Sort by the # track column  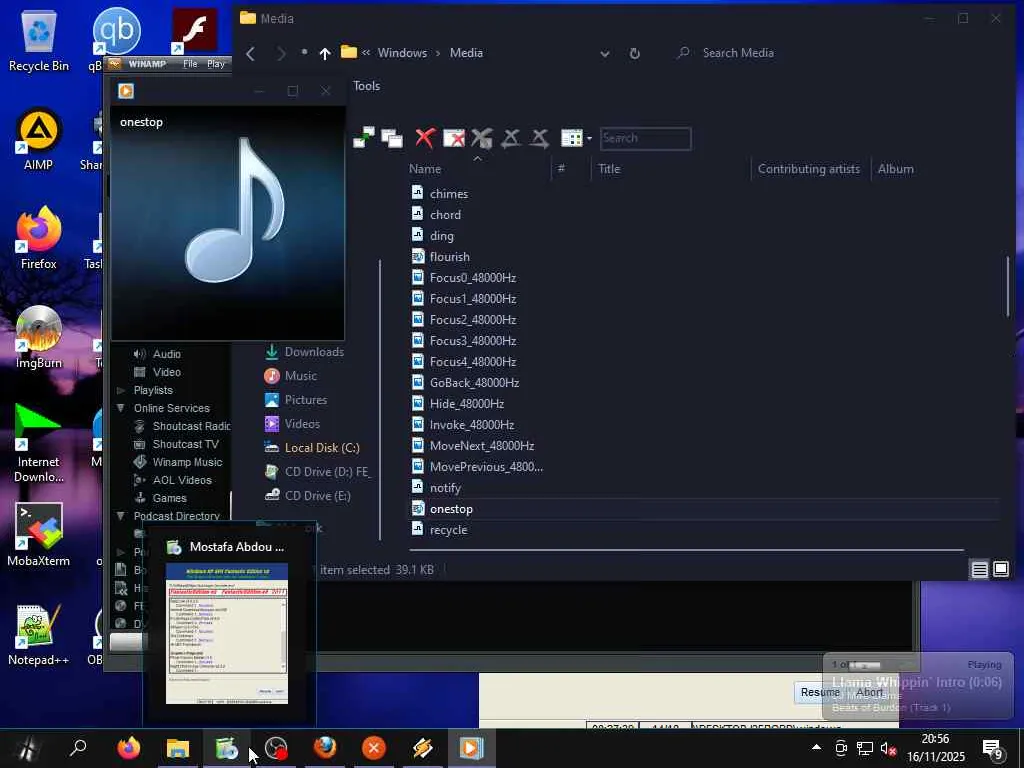[561, 168]
